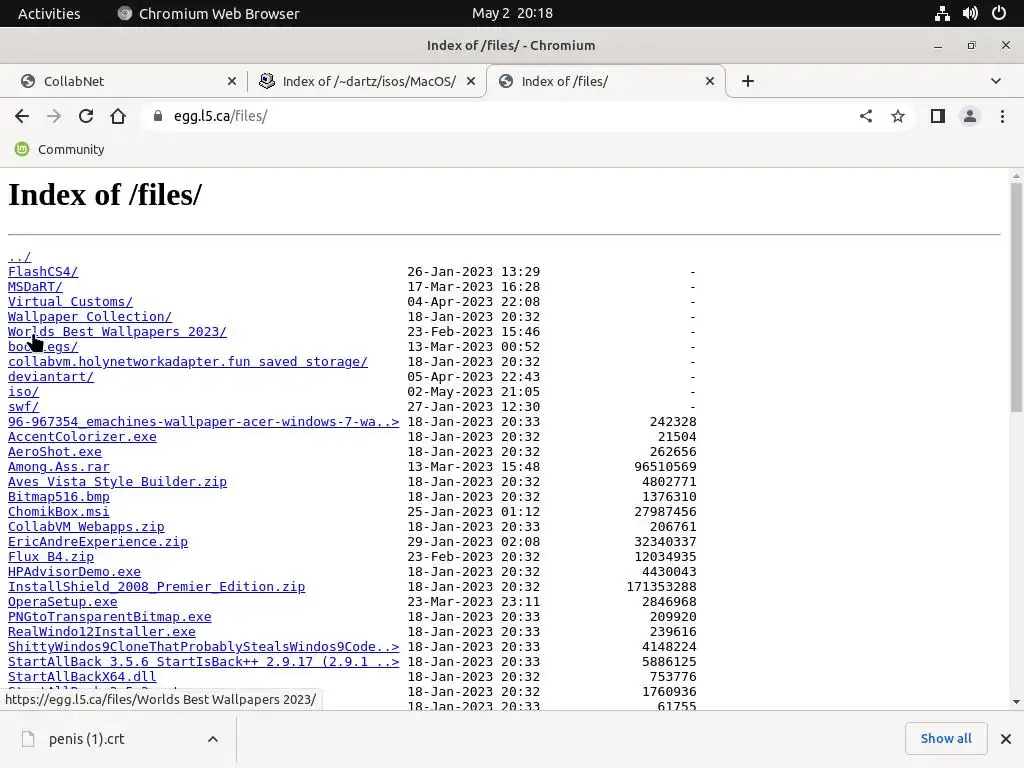Open the FlashCS4/ folder
1024x768 pixels.
[x=43, y=272]
